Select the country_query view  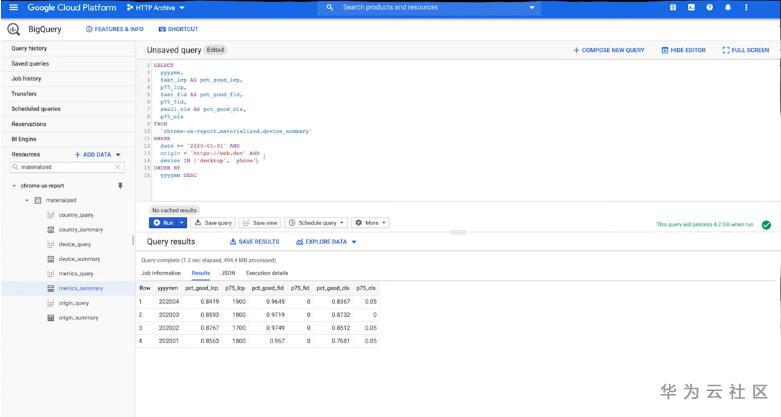[76, 215]
